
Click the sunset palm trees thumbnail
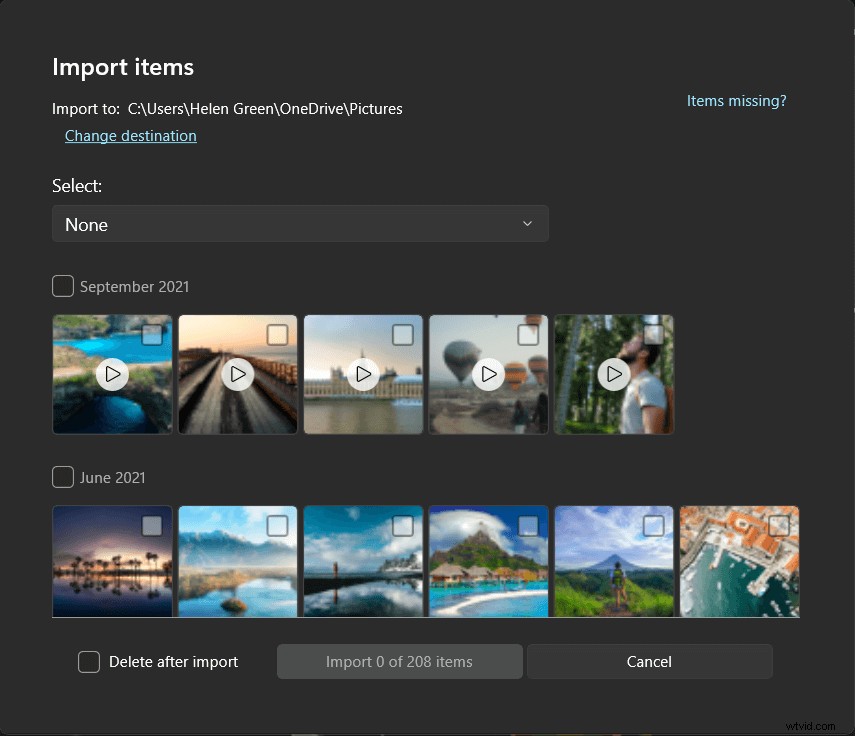pos(112,561)
